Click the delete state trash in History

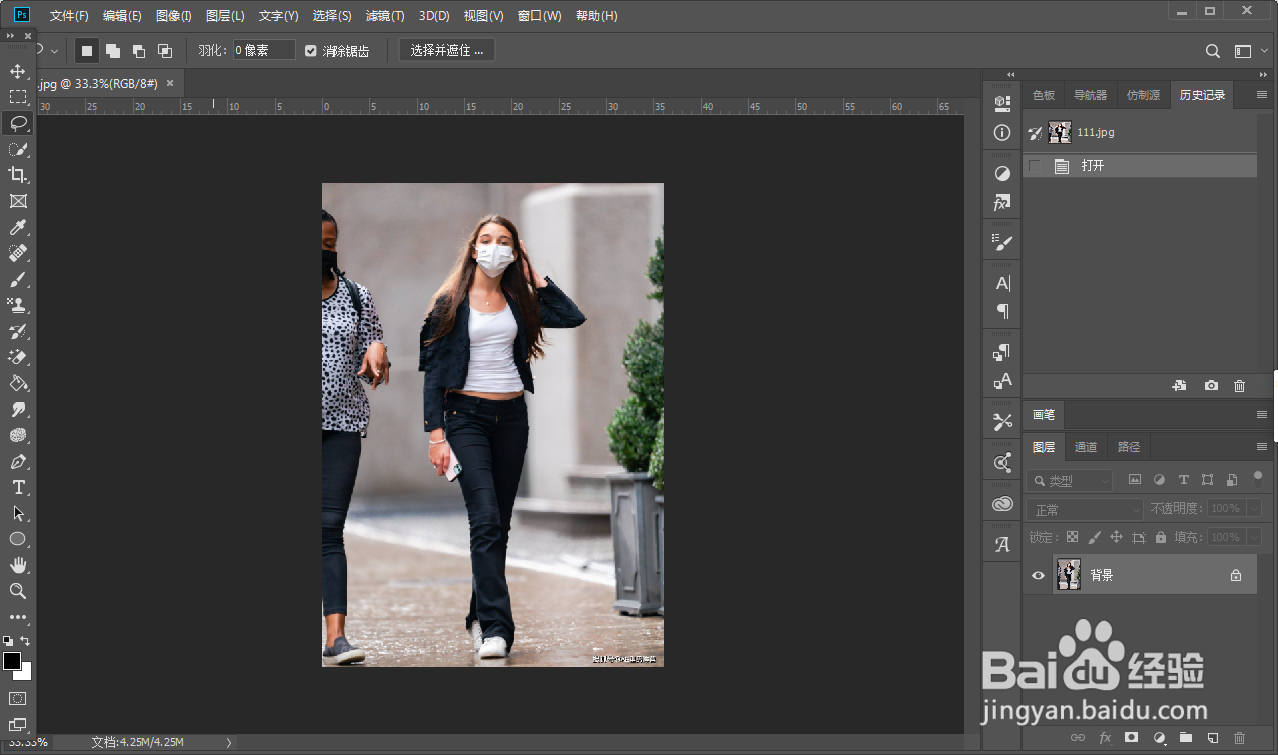pyautogui.click(x=1239, y=385)
